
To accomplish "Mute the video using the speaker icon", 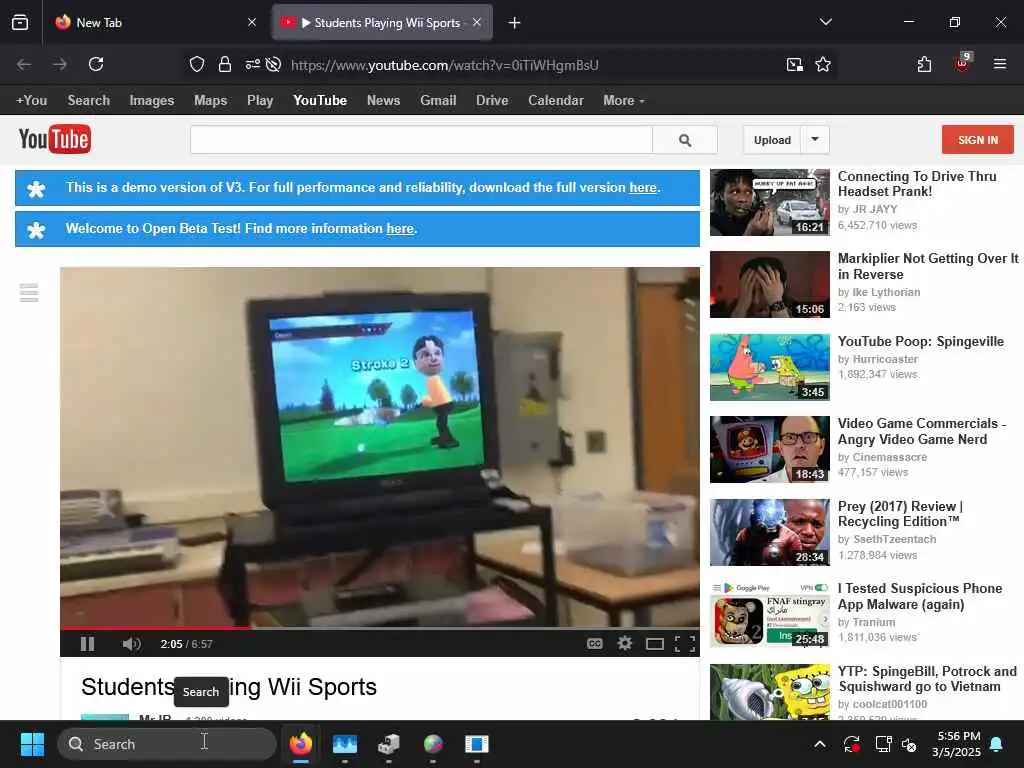I will click(x=131, y=644).
